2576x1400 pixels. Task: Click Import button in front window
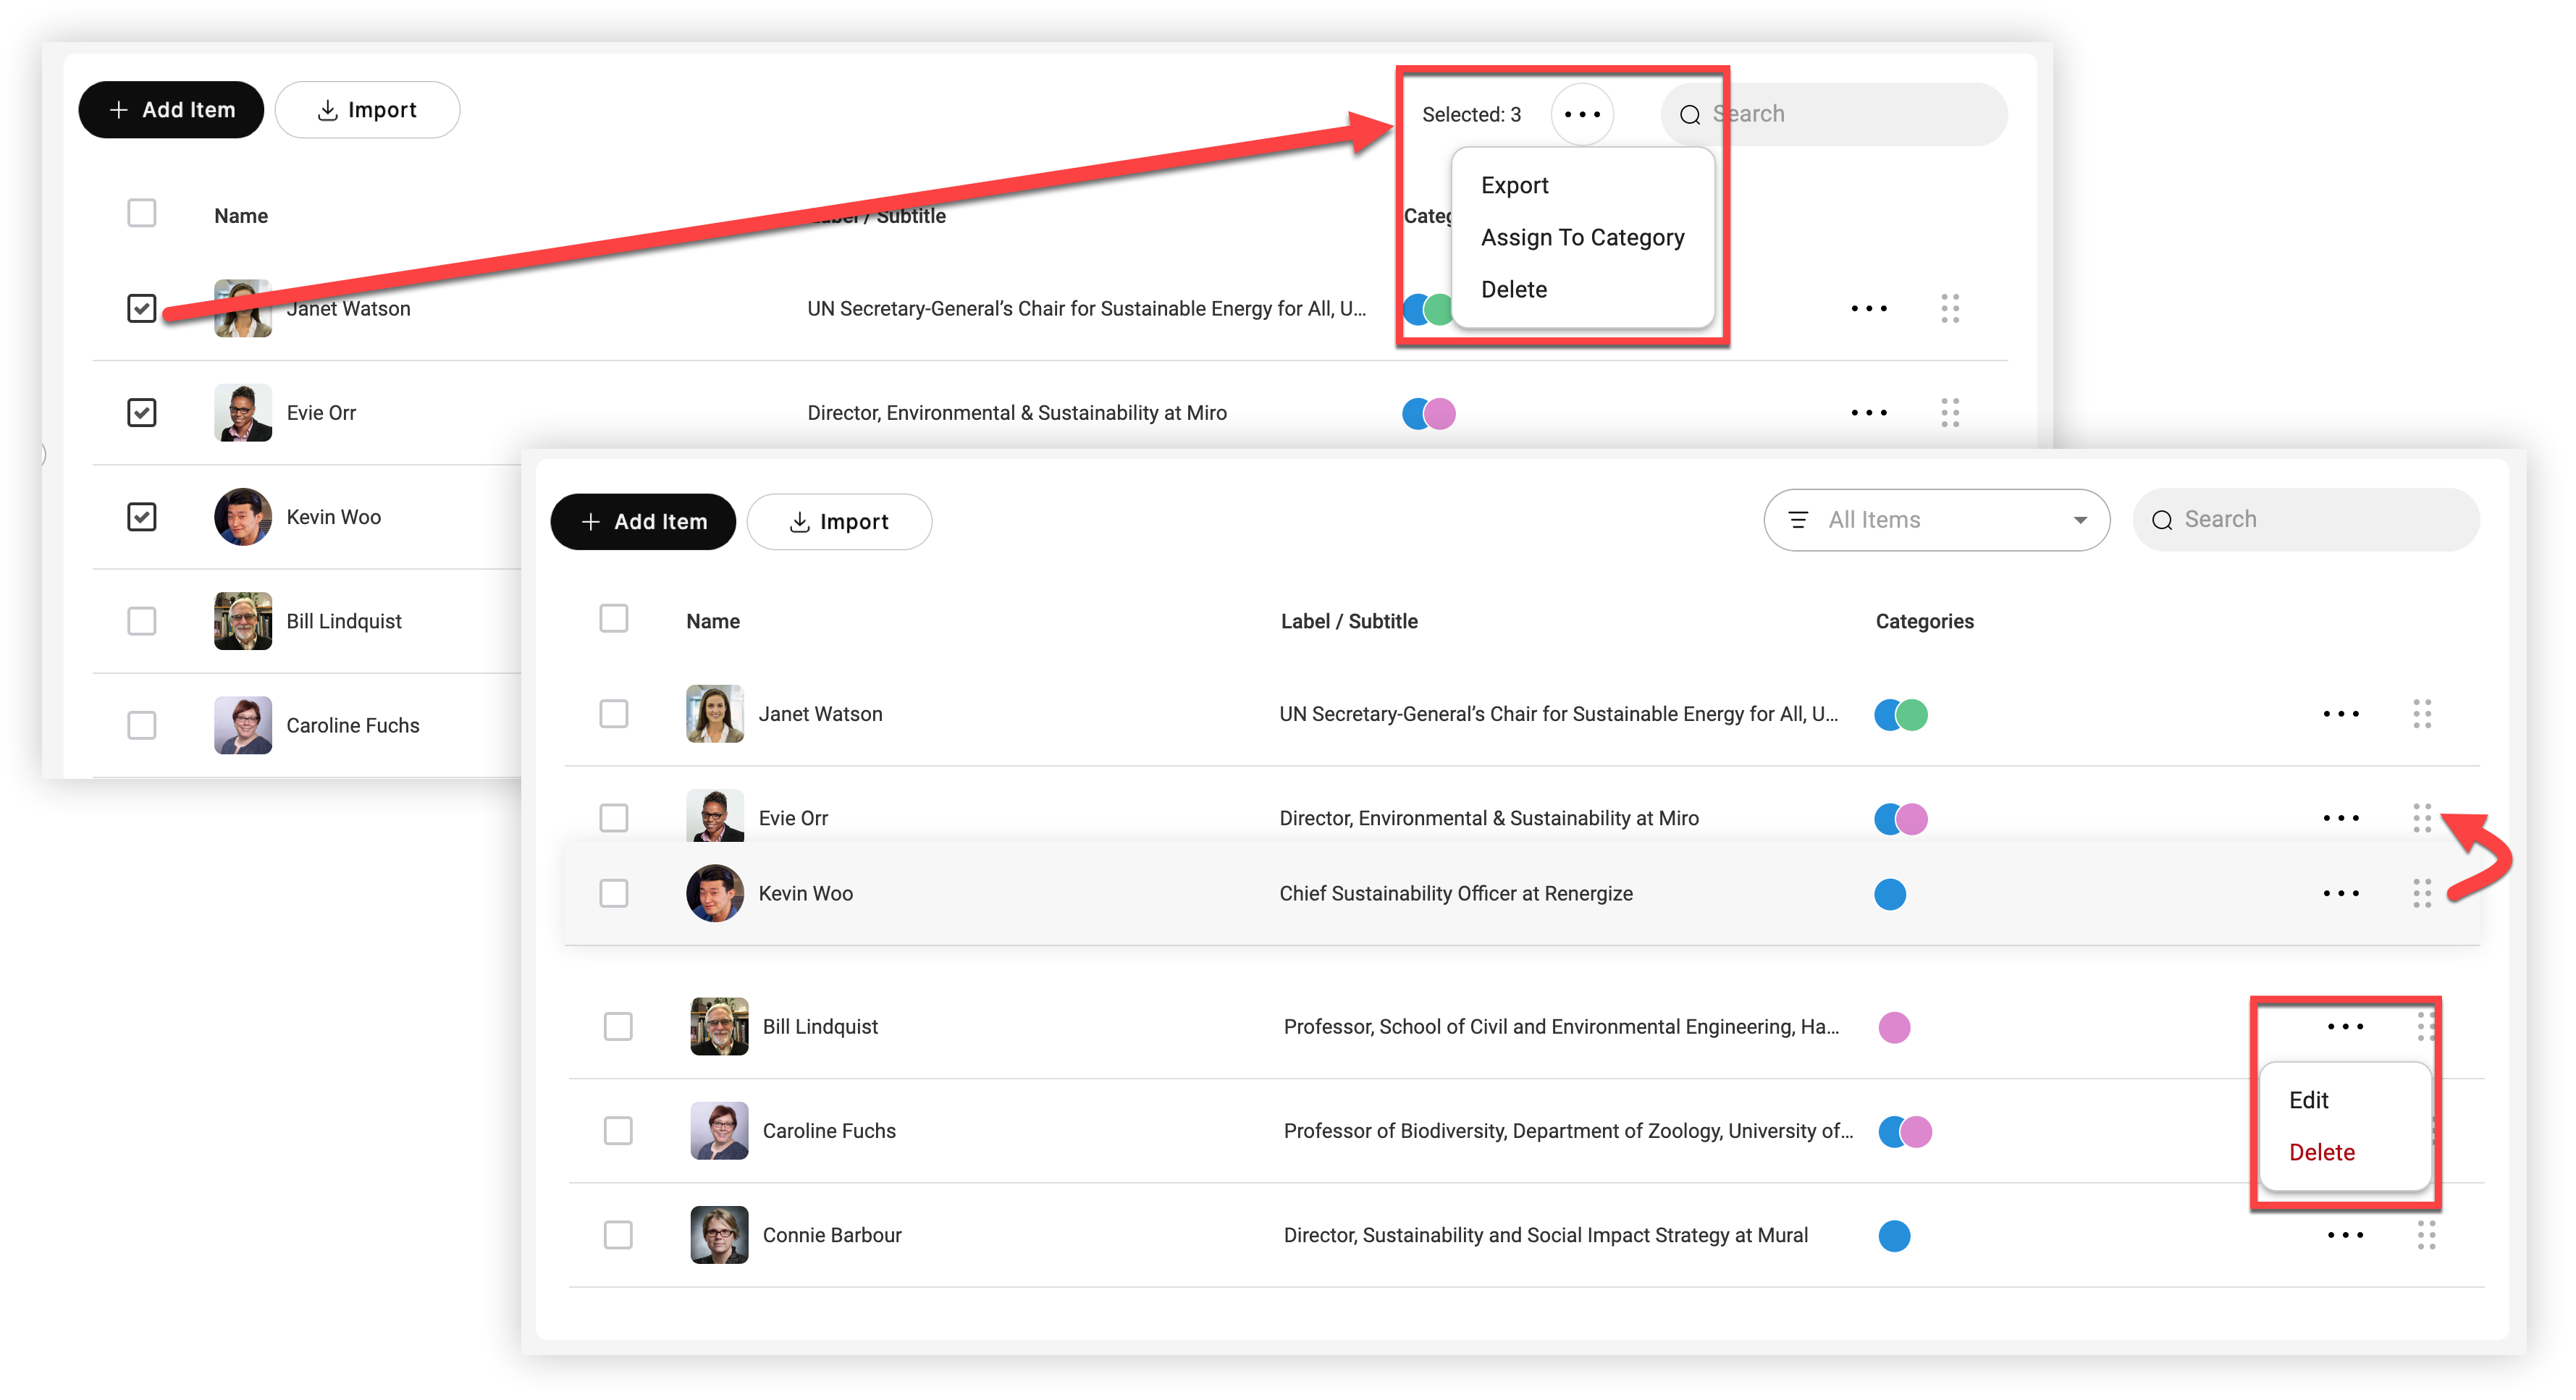click(839, 522)
